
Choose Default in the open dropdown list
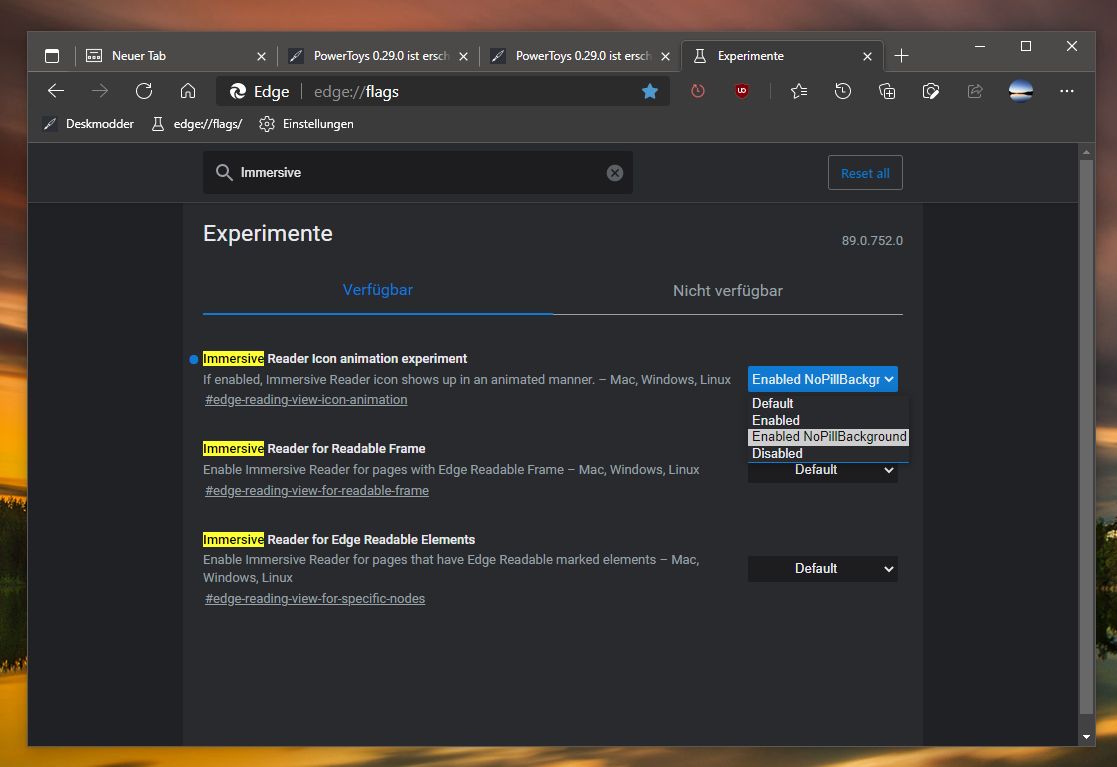(x=828, y=403)
